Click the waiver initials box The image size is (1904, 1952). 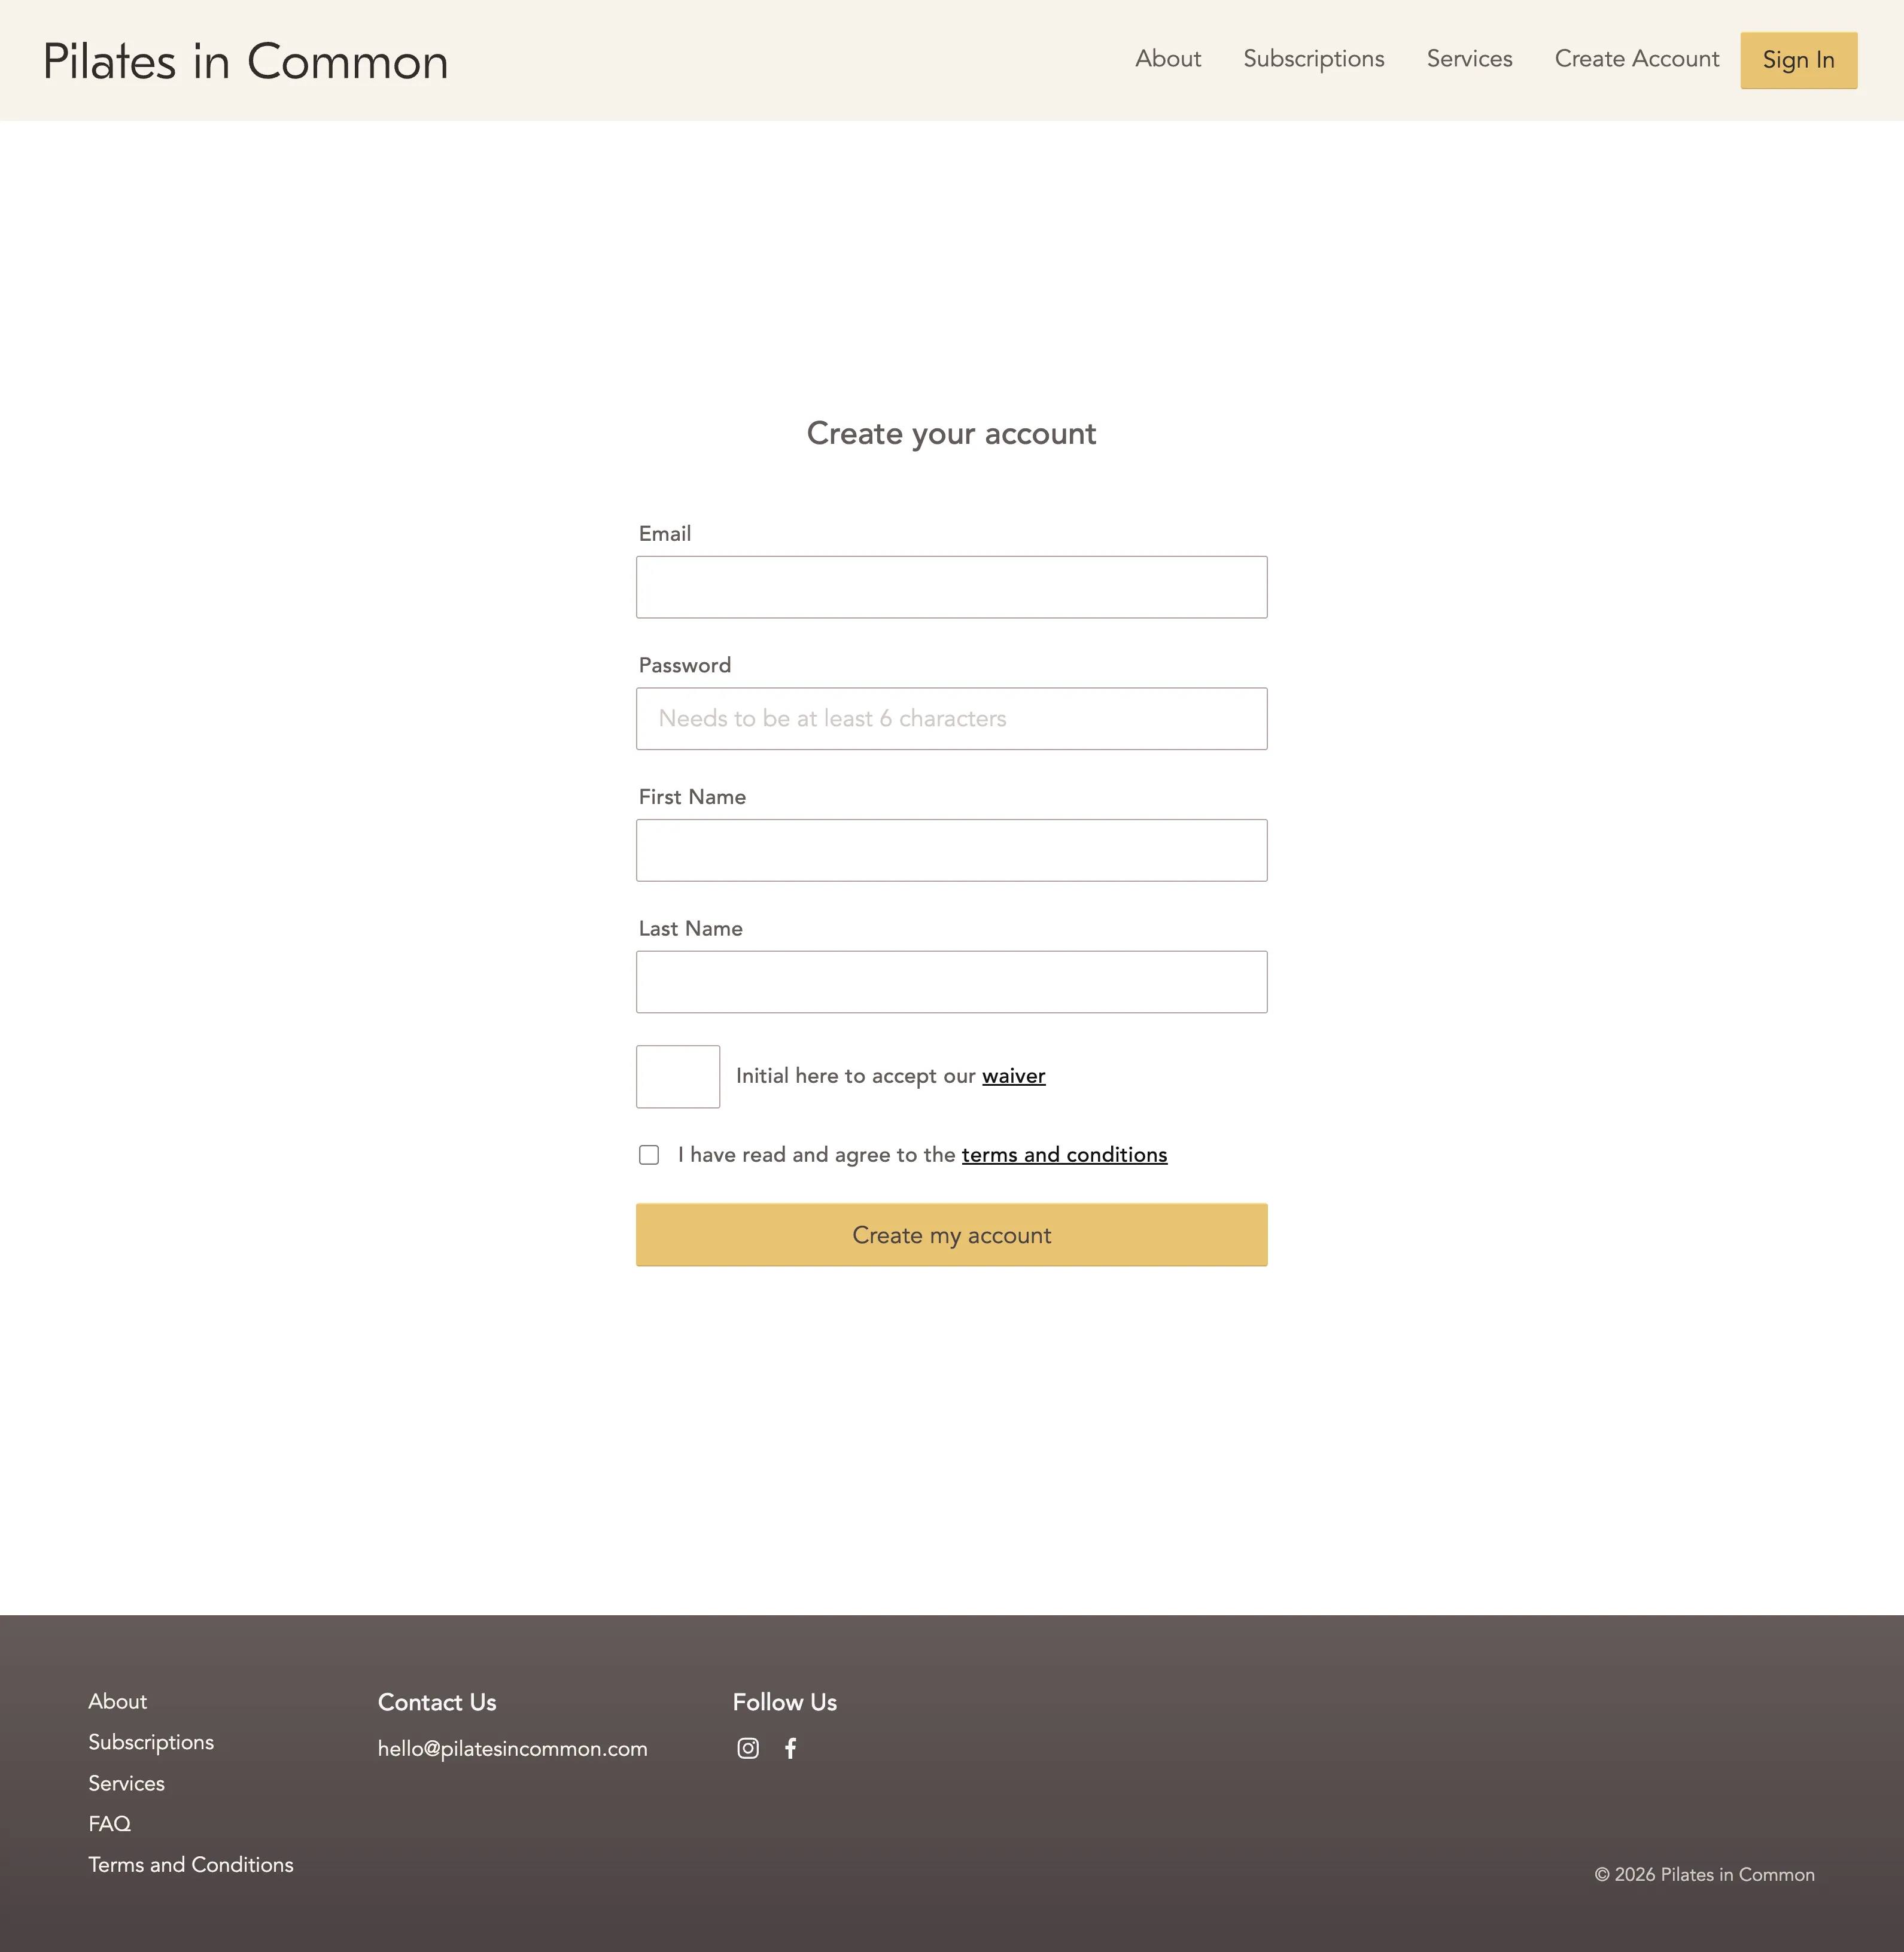[x=678, y=1077]
